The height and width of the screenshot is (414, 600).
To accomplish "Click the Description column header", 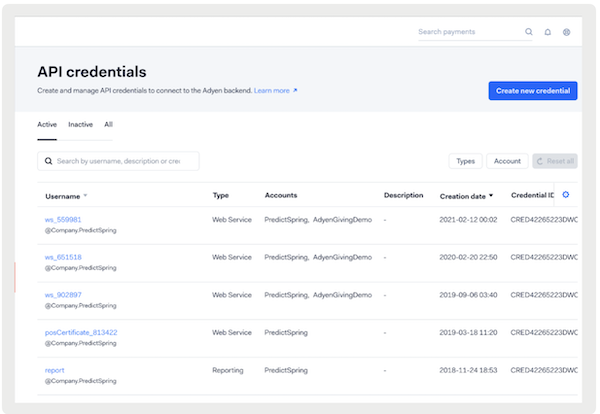I will coord(403,195).
